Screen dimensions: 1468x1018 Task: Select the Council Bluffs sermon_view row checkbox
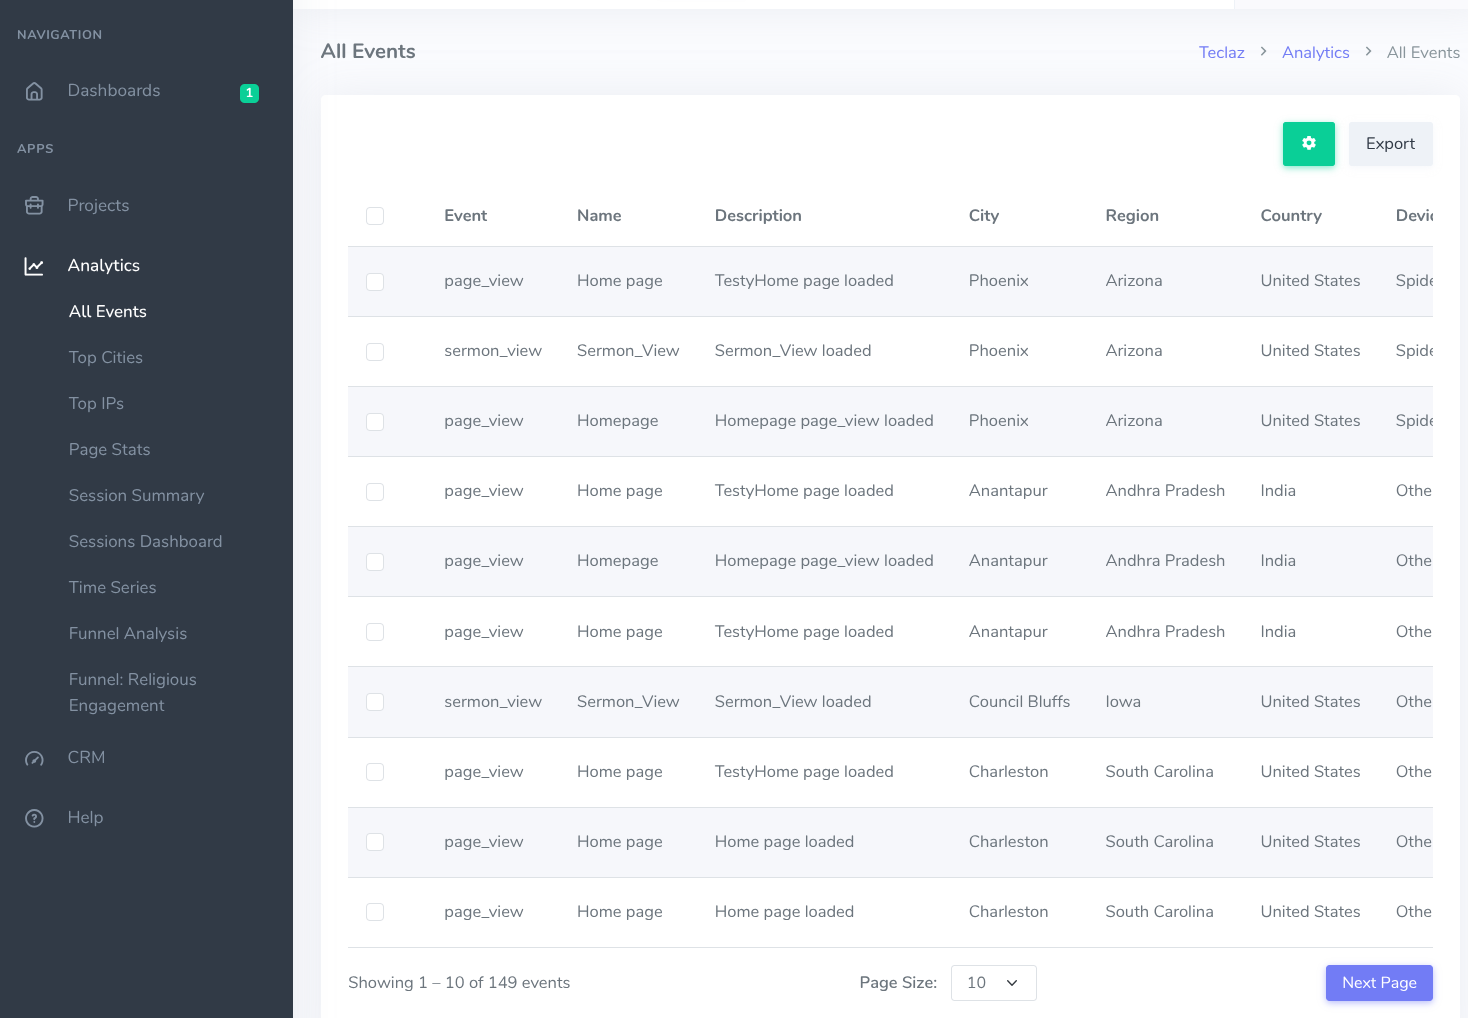click(x=375, y=702)
